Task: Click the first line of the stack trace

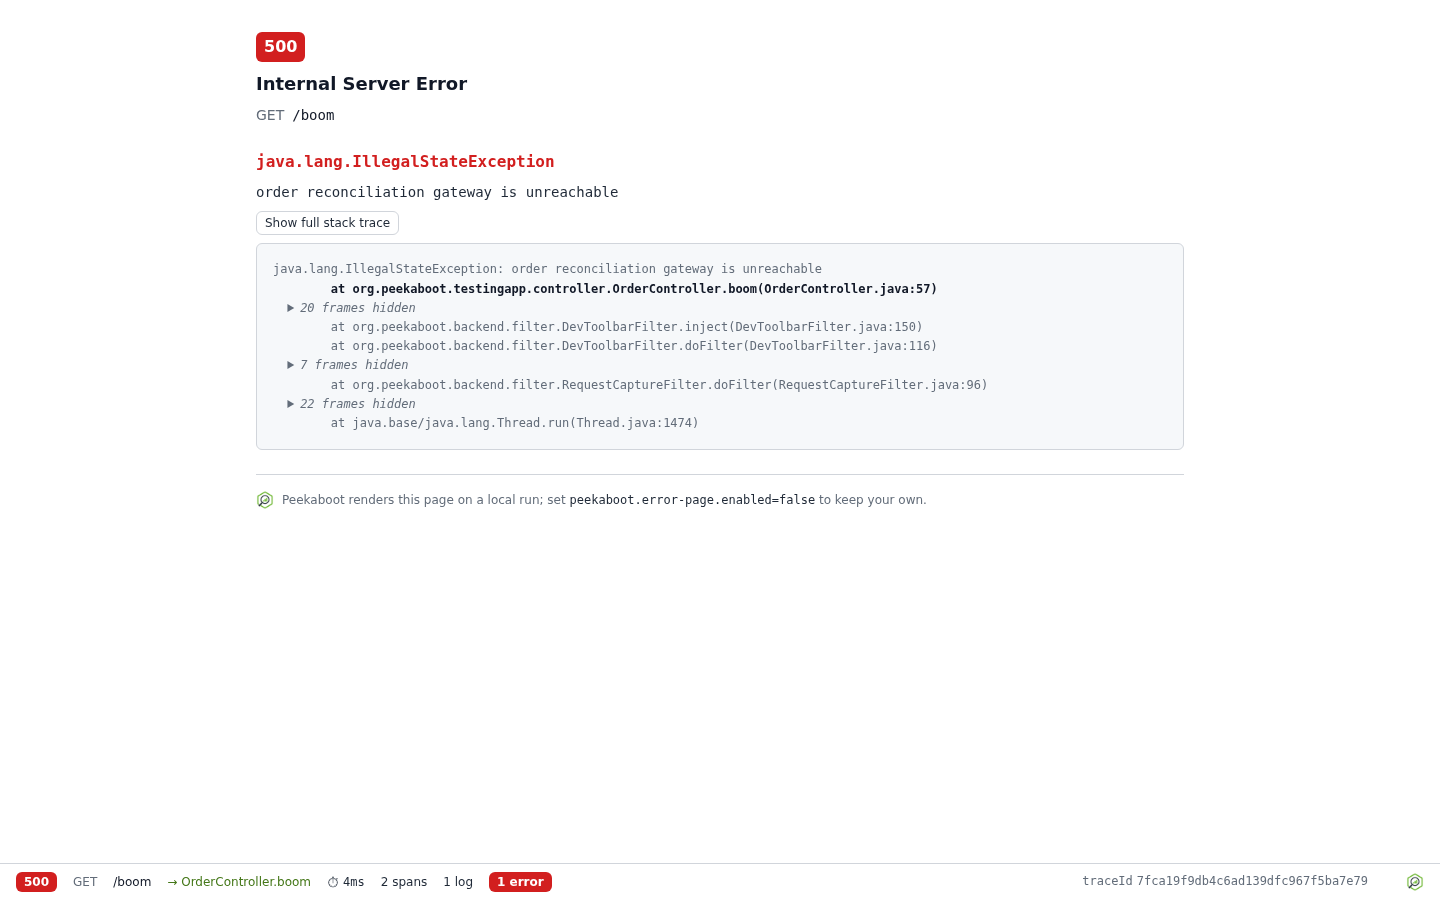Action: point(547,269)
